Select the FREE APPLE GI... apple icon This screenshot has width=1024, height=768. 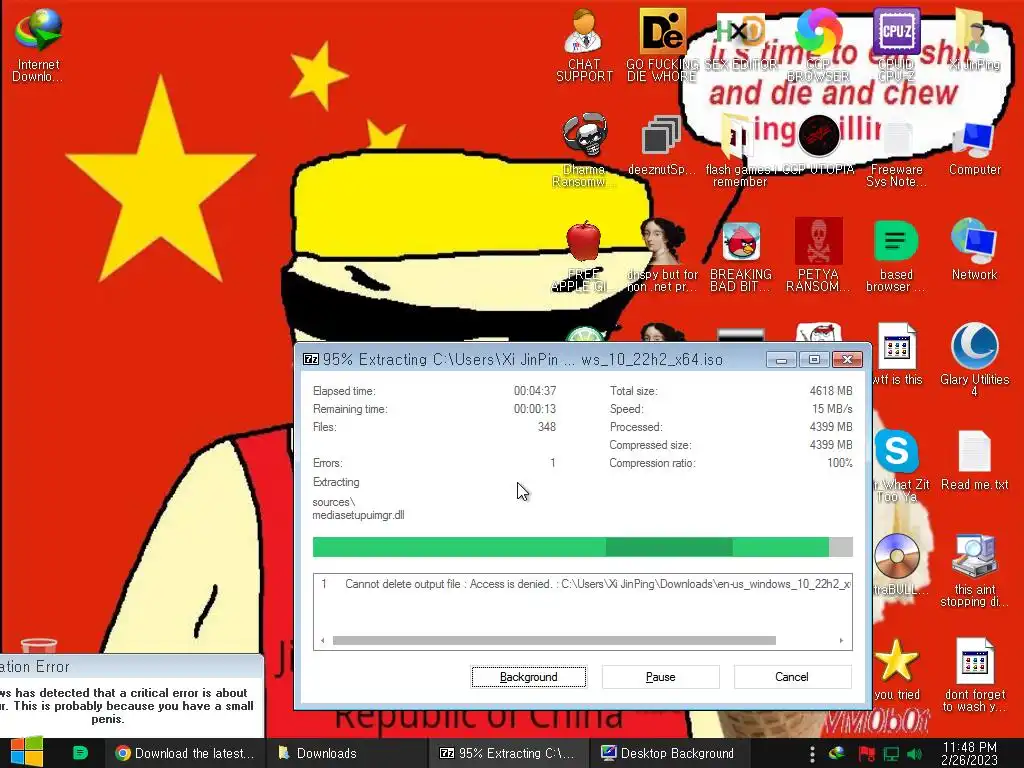point(584,256)
